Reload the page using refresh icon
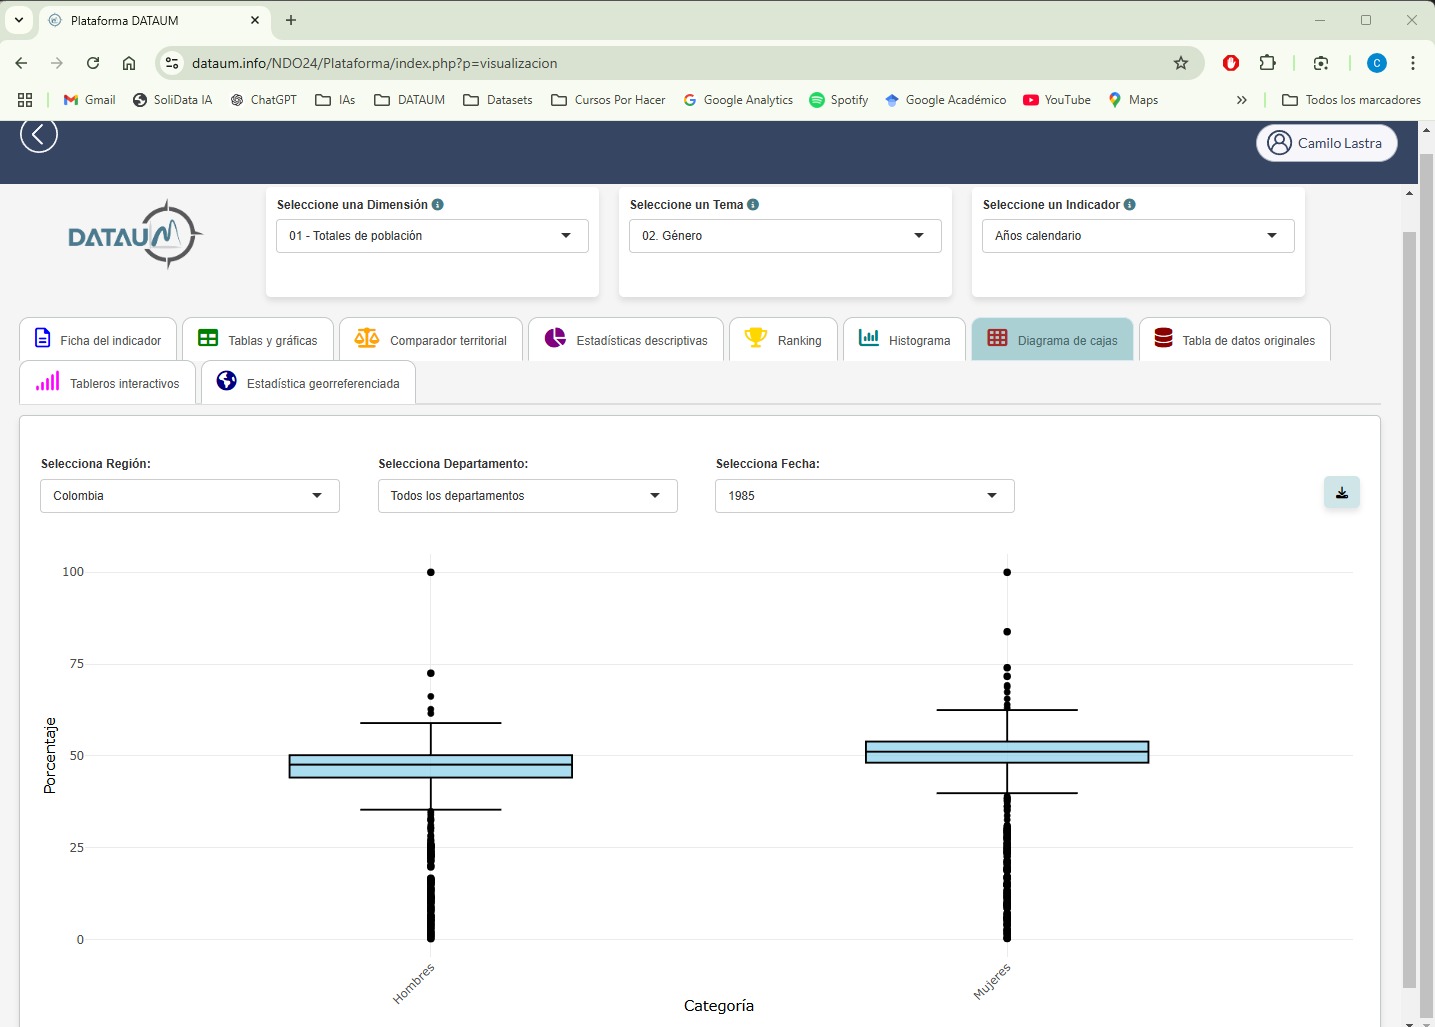The width and height of the screenshot is (1435, 1027). (93, 63)
